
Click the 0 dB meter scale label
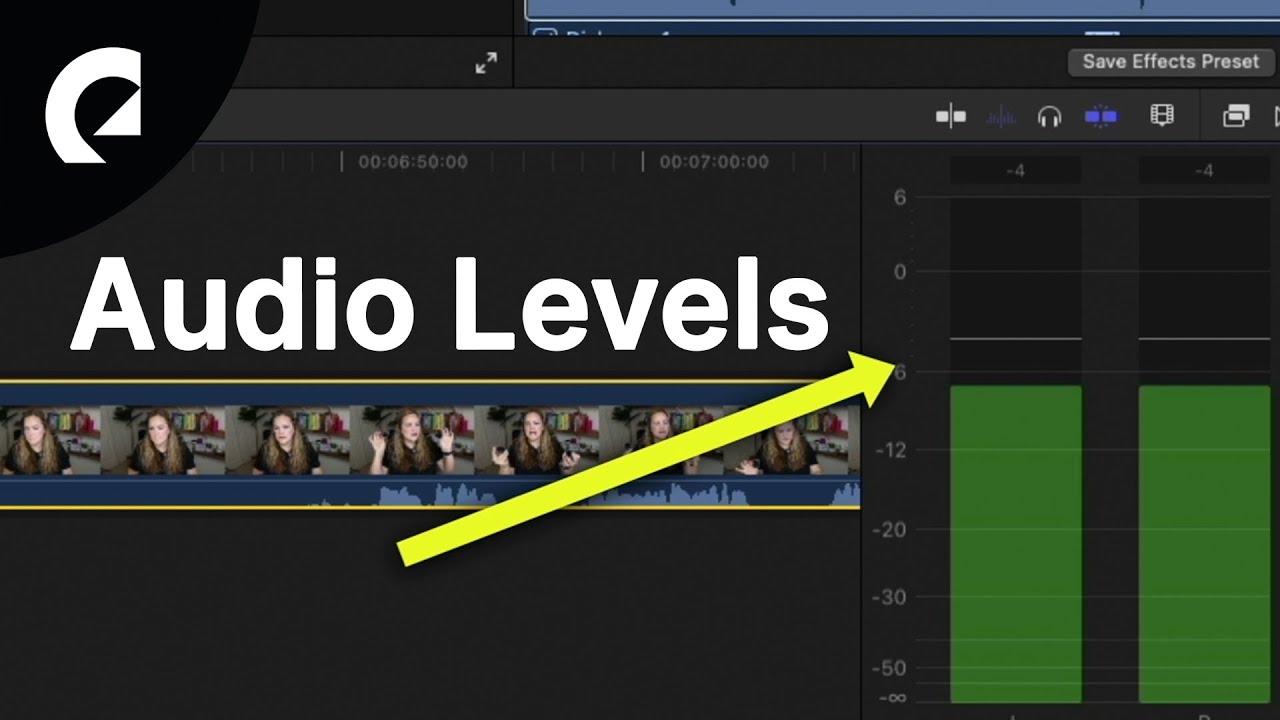(900, 272)
